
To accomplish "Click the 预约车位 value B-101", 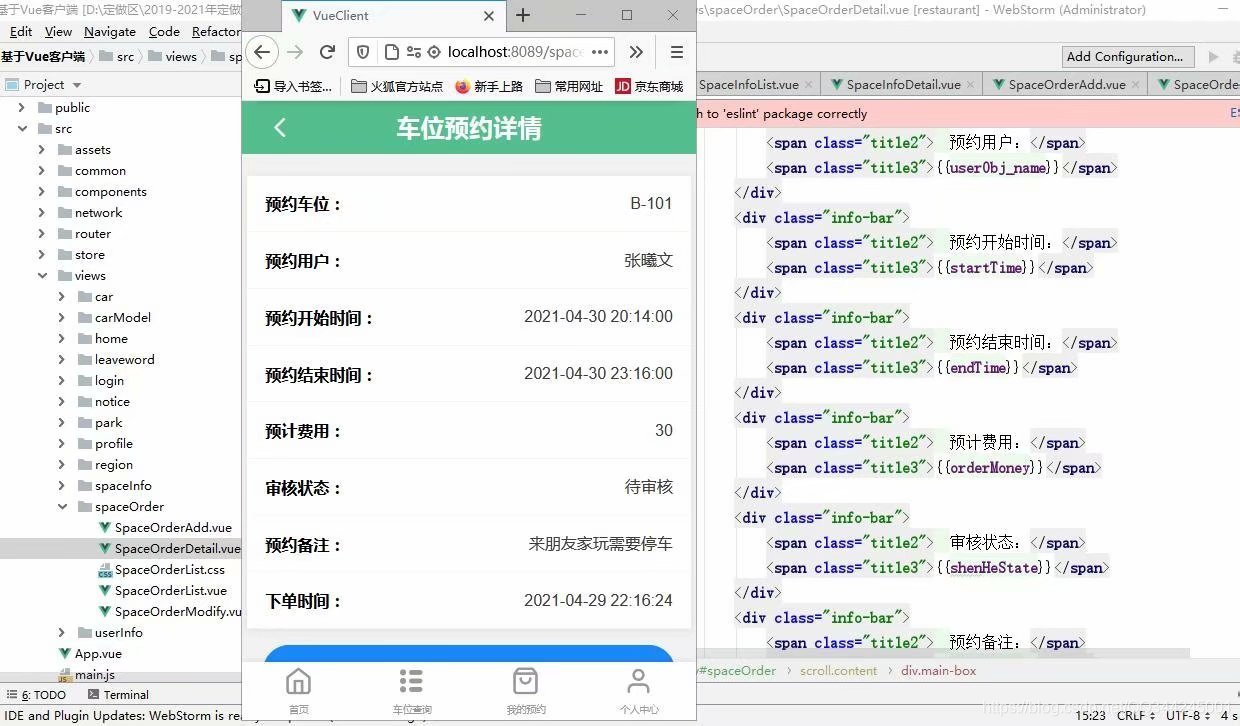I will 651,203.
